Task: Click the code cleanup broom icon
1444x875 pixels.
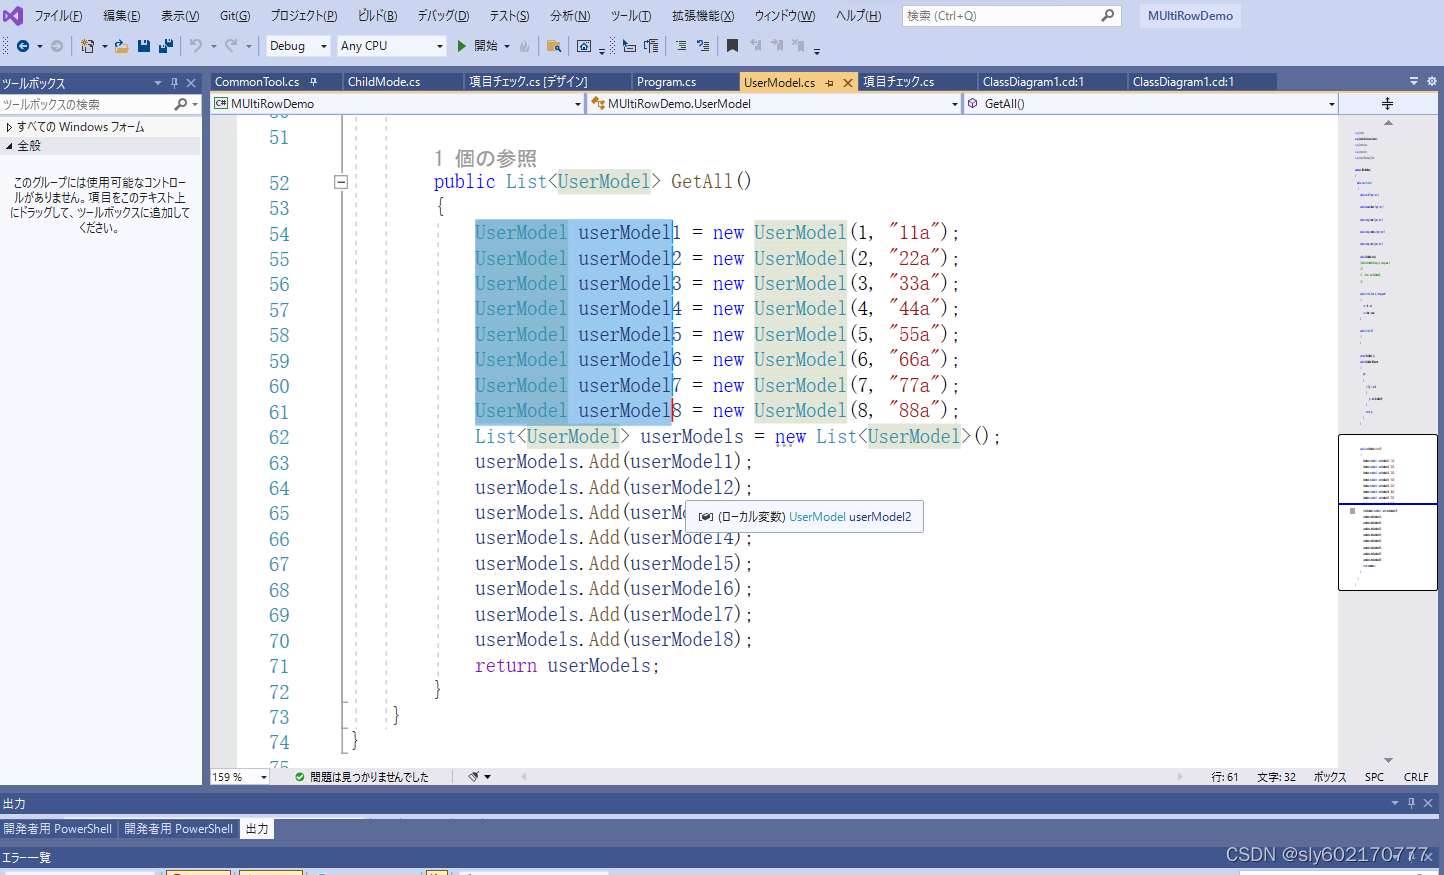Action: point(474,777)
